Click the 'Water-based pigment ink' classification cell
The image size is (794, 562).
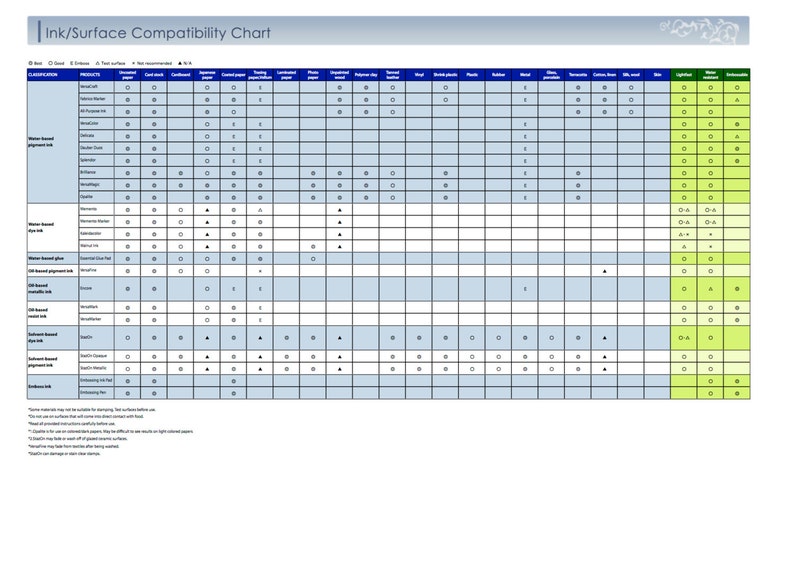pyautogui.click(x=53, y=142)
